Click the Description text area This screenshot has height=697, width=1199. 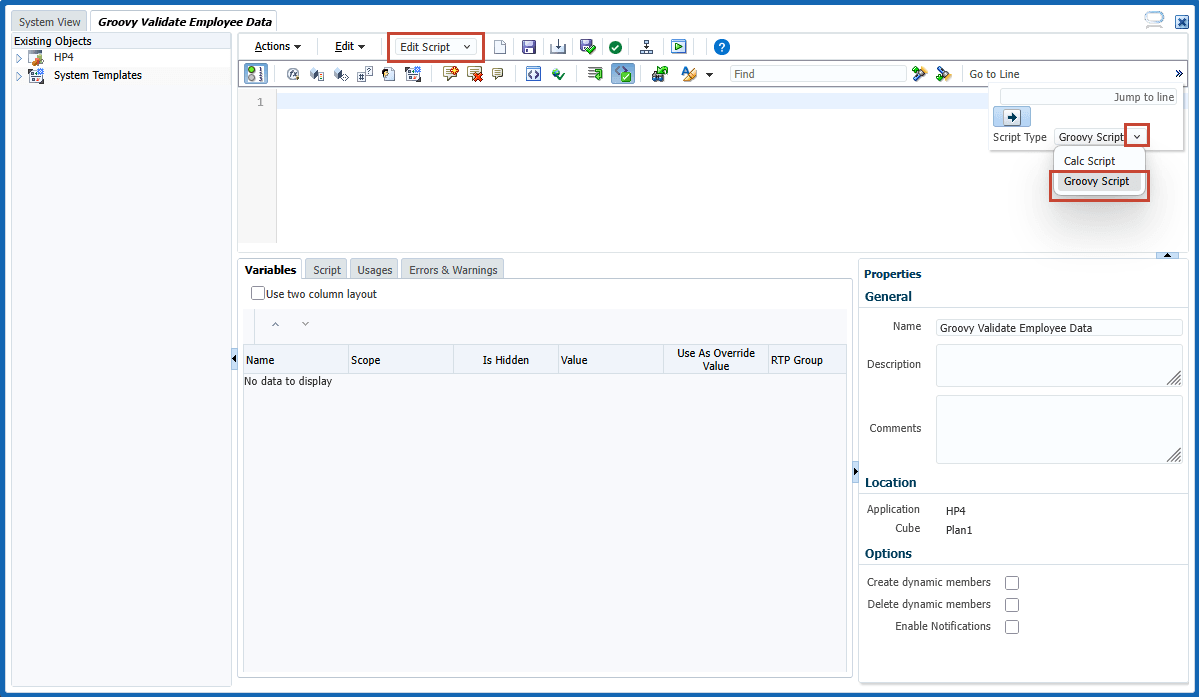(1059, 365)
